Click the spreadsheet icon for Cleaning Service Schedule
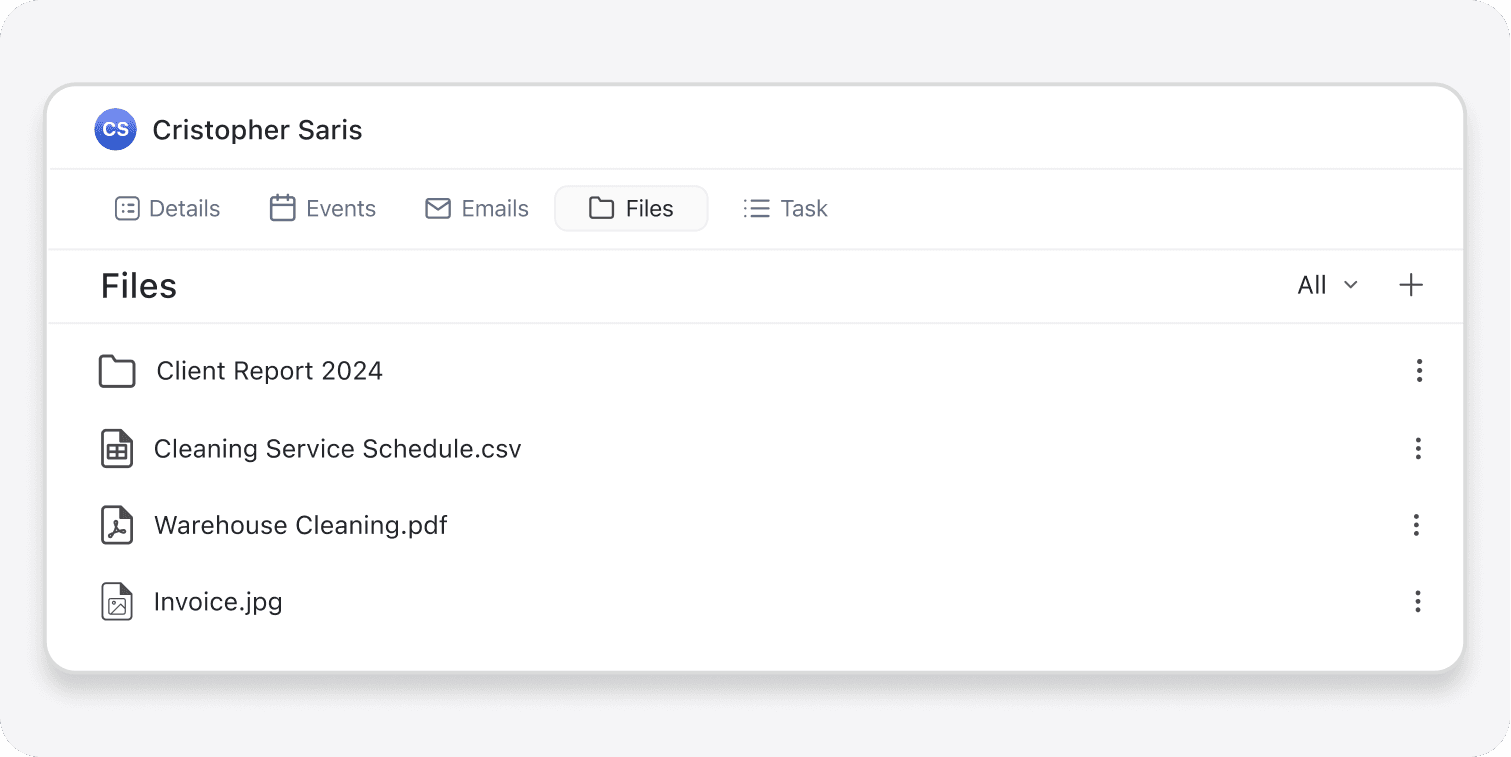The image size is (1511, 757). click(117, 449)
